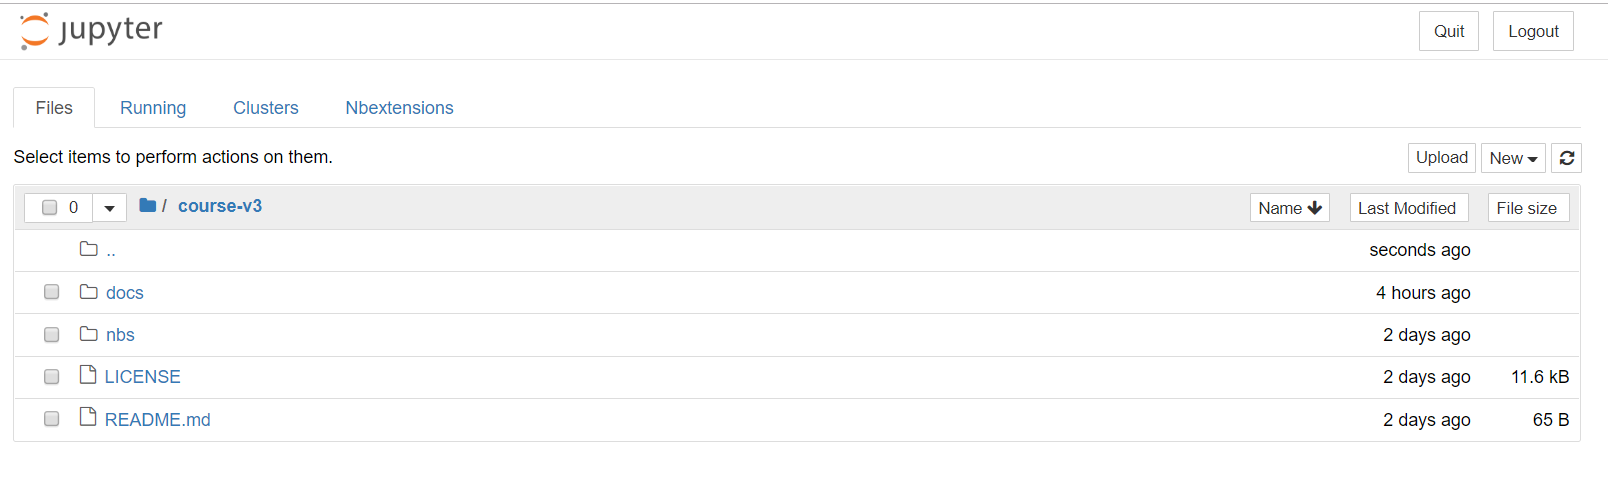Image resolution: width=1608 pixels, height=491 pixels.
Task: Sort the list by Name
Action: (x=1289, y=208)
